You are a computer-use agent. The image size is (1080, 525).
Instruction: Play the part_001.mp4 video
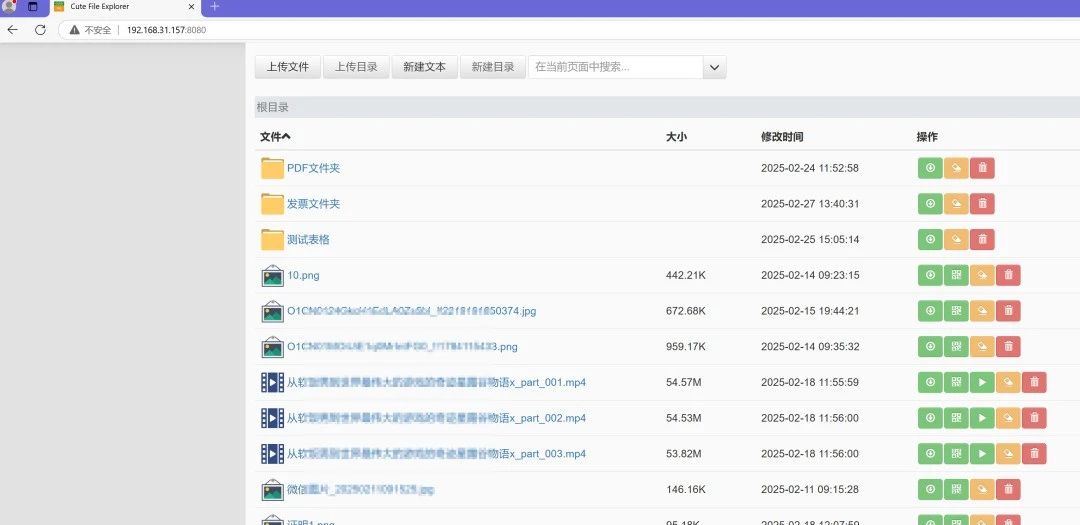pyautogui.click(x=982, y=382)
